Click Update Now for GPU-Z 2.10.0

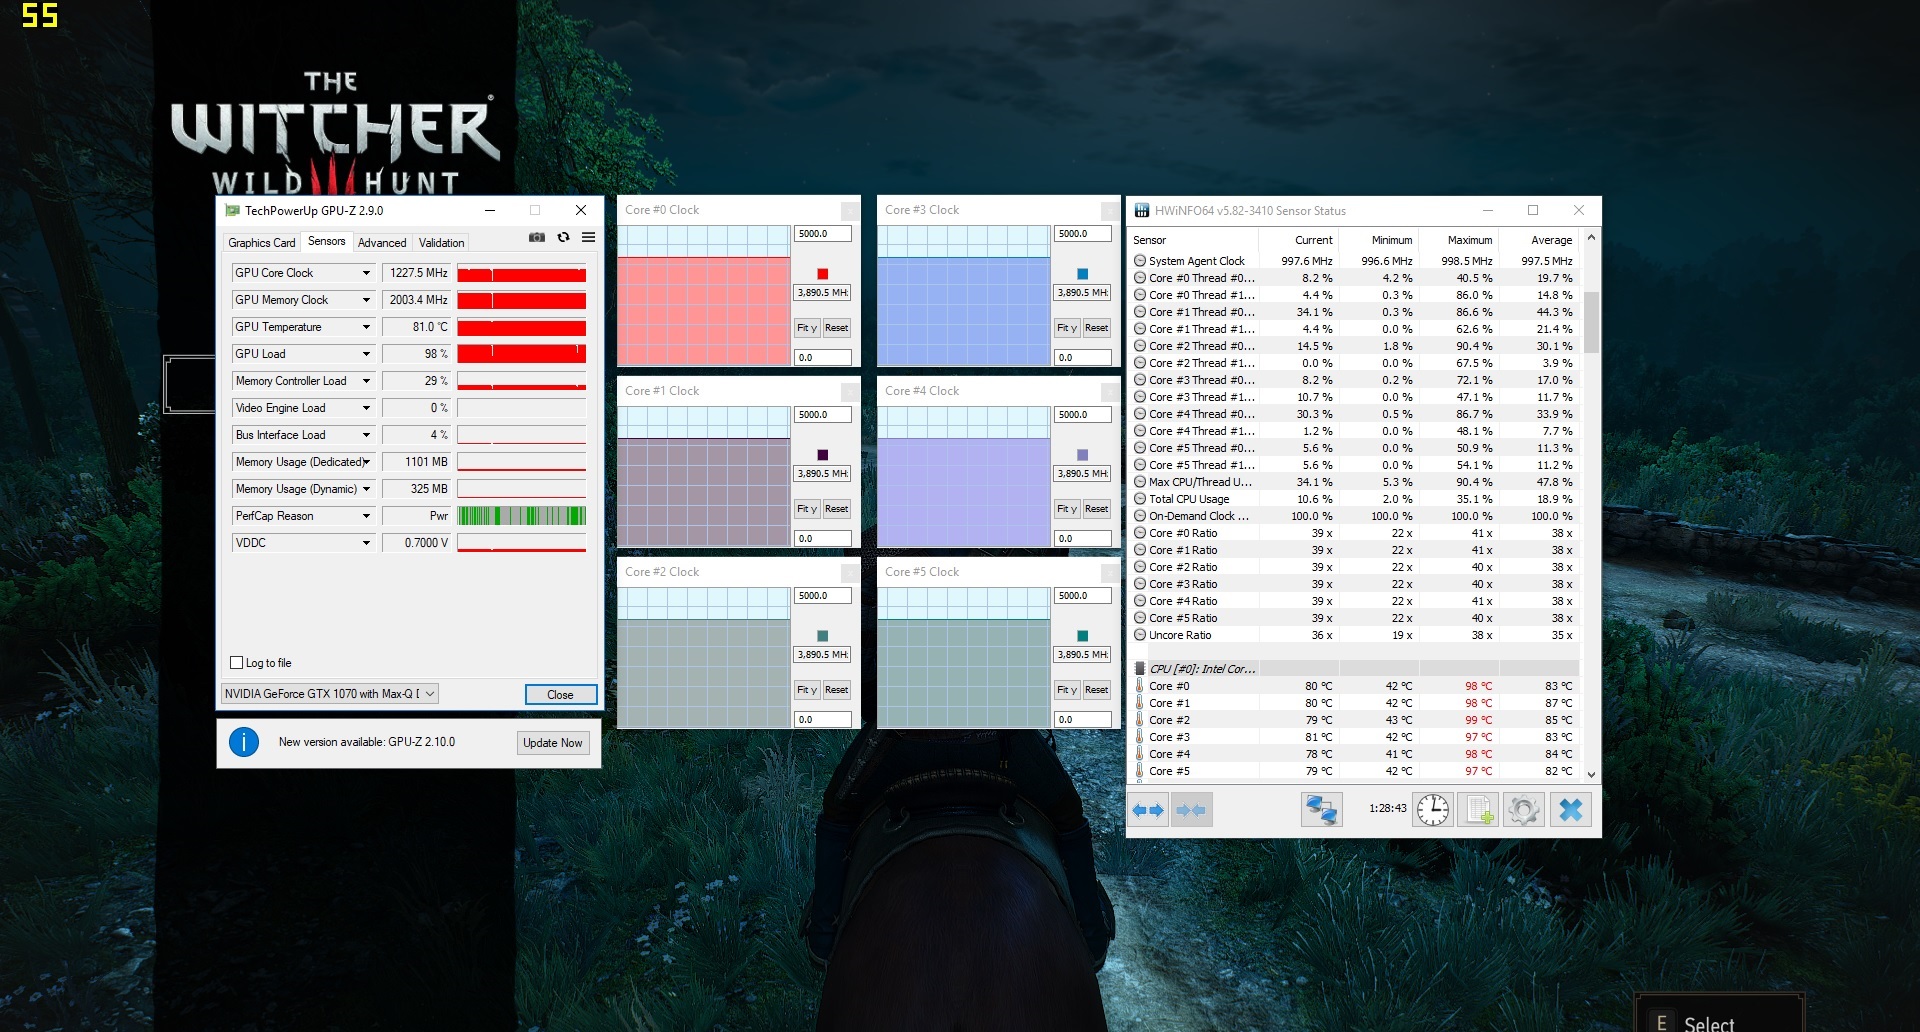552,743
